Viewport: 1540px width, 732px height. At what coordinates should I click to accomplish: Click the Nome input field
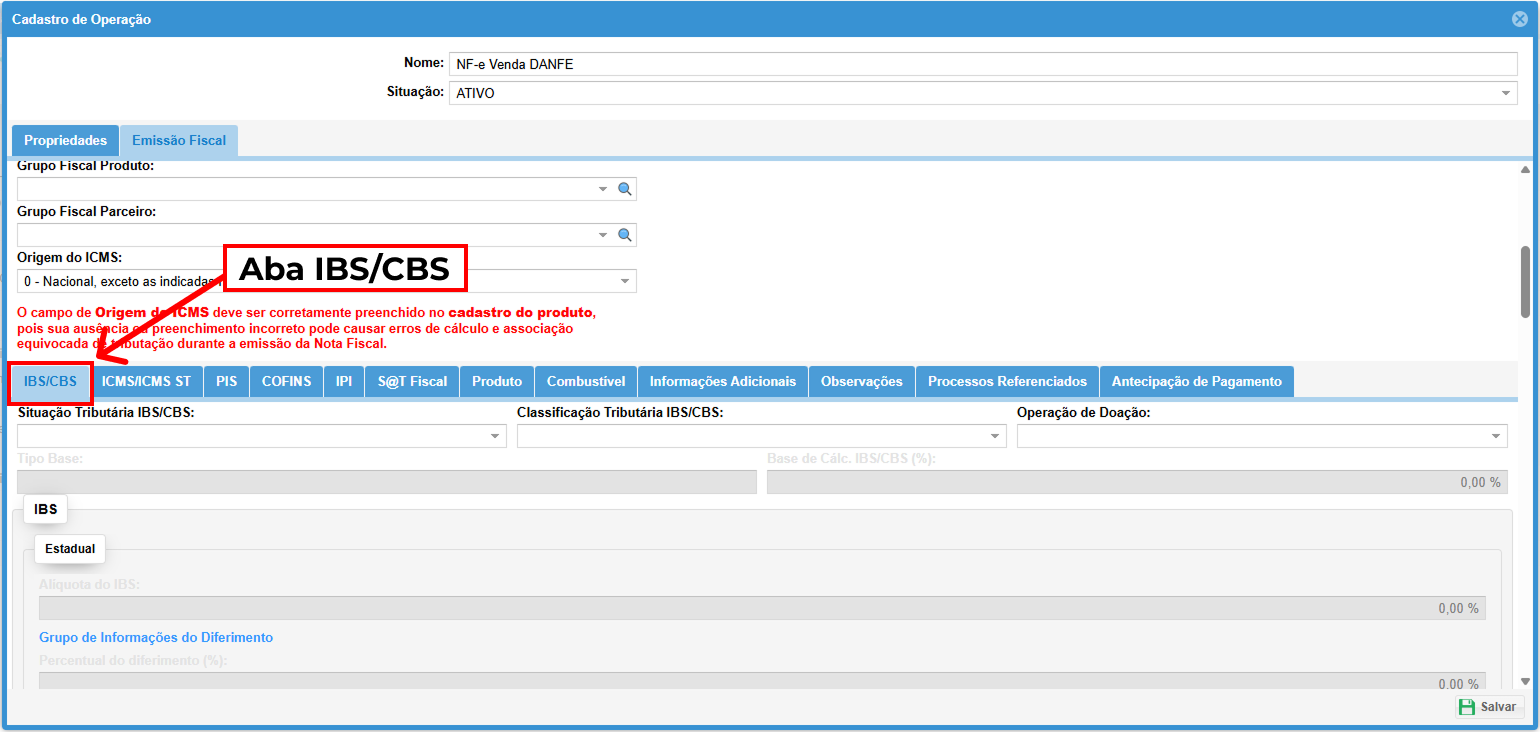(x=980, y=64)
